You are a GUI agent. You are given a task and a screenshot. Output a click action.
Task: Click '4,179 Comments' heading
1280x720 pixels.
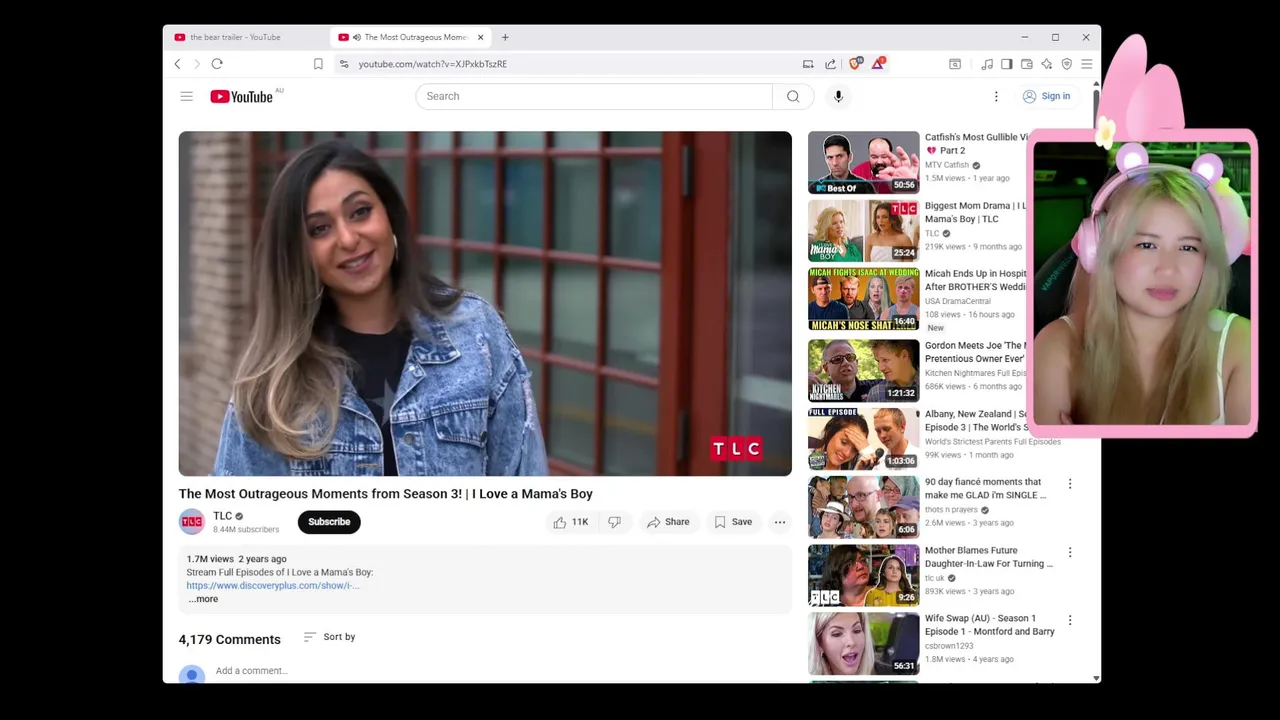230,640
